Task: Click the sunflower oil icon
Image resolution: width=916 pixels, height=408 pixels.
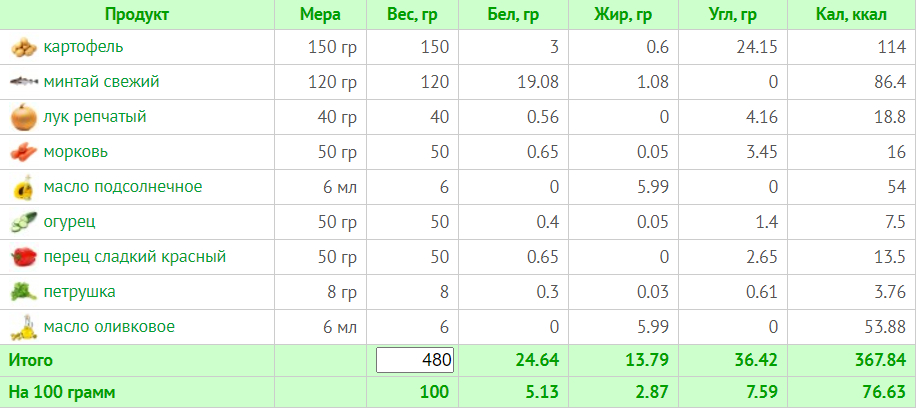Action: click(x=23, y=188)
